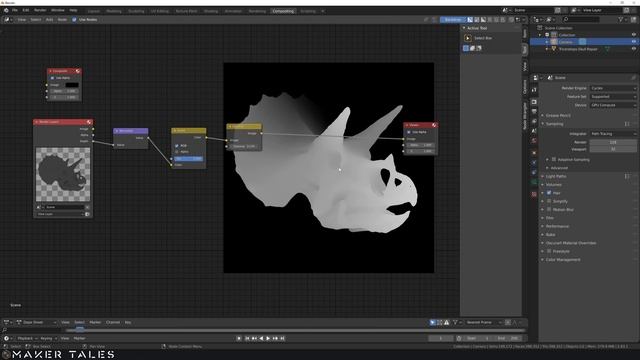The width and height of the screenshot is (640, 360).
Task: Click the auto keying record button
Action: [239, 338]
